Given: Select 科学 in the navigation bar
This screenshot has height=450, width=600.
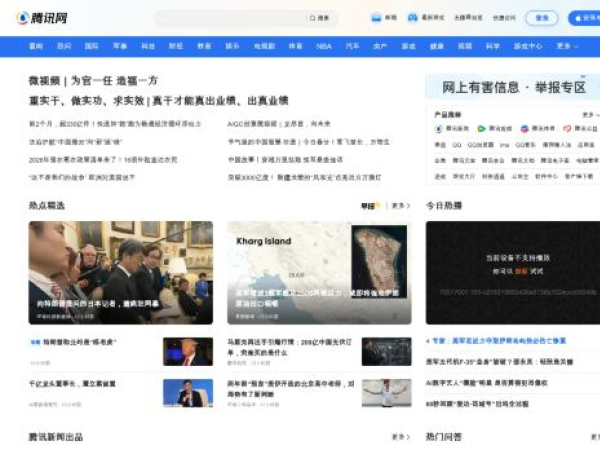Looking at the screenshot, I should click(493, 46).
